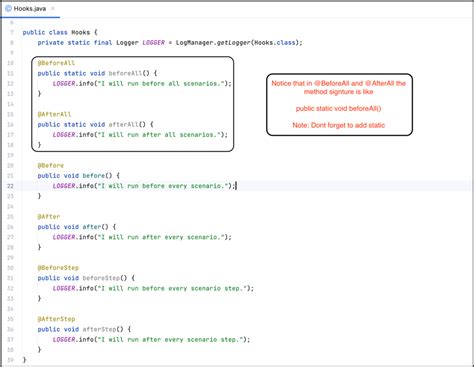Click the @BeforeAll annotation
This screenshot has width=474, height=367.
(56, 63)
